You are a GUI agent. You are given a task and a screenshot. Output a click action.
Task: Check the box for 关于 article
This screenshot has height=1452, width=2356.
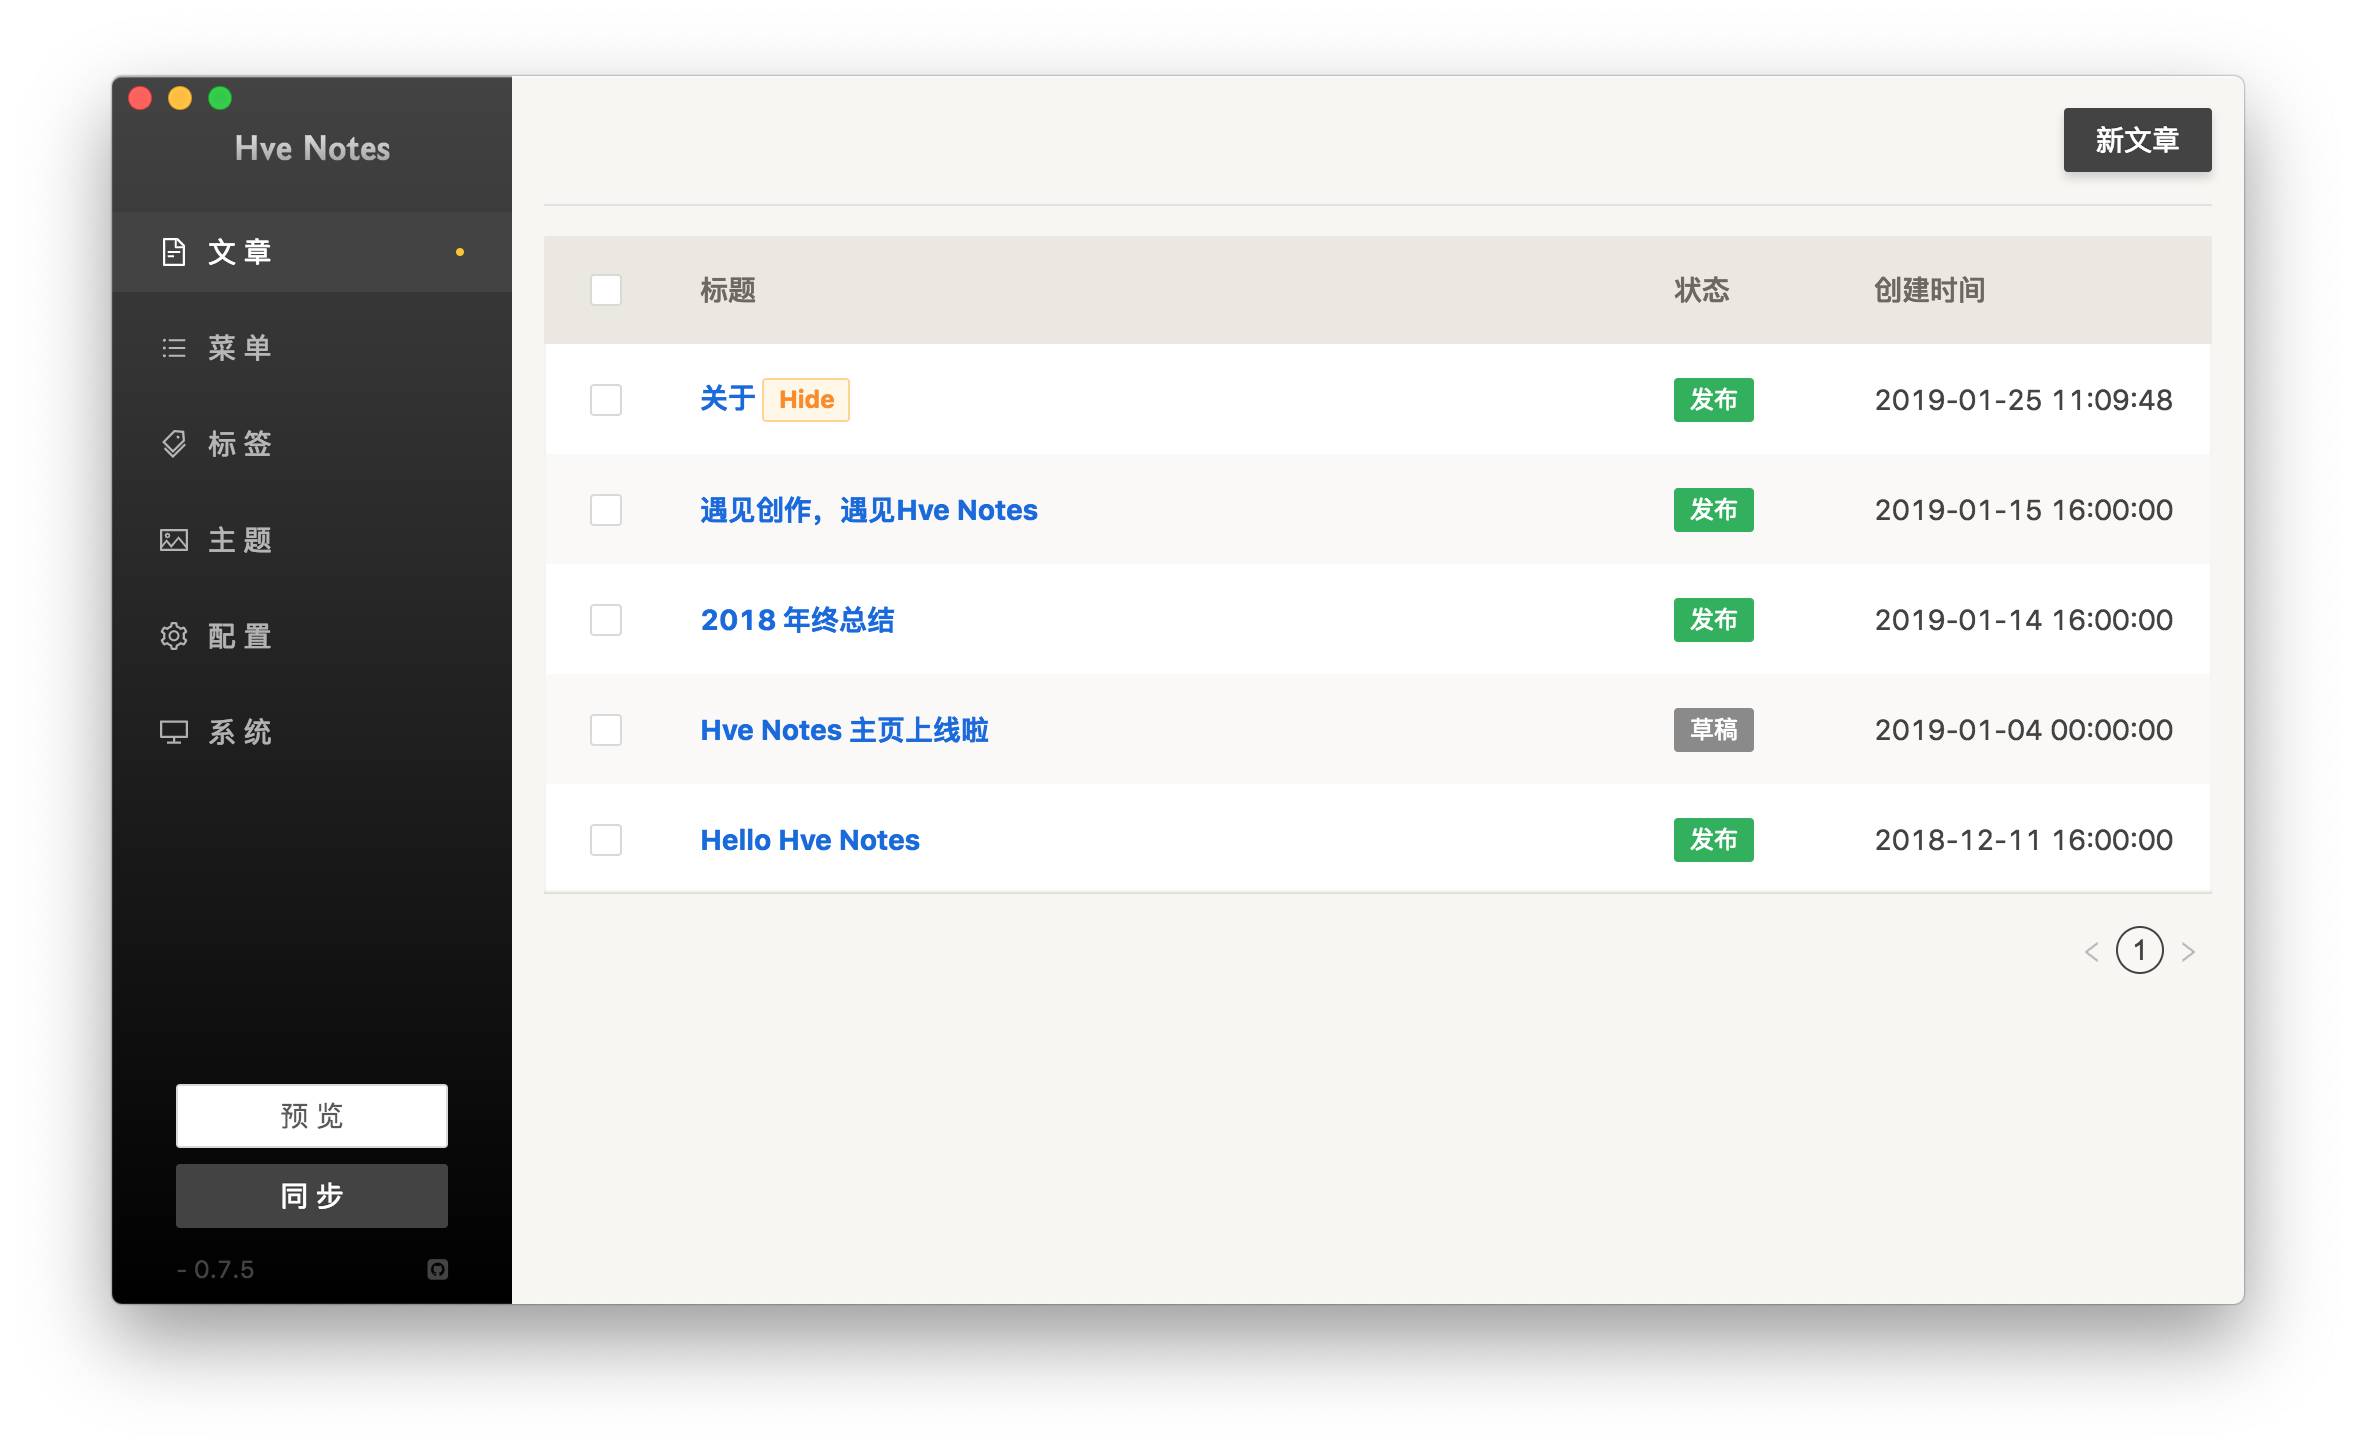click(x=606, y=400)
